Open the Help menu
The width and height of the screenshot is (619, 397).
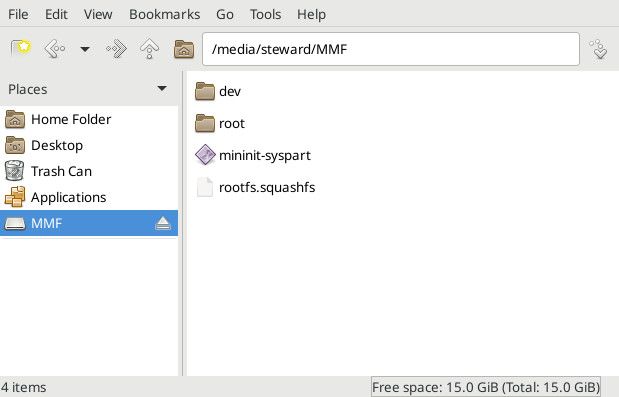(311, 14)
